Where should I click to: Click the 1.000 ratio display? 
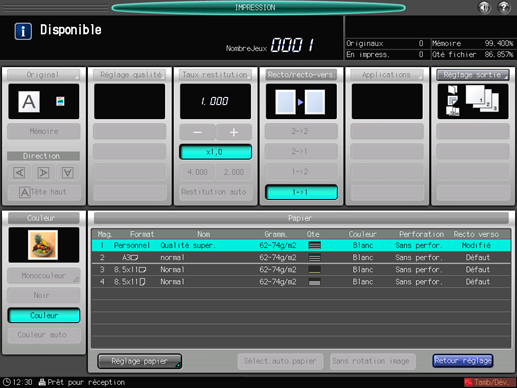[x=215, y=101]
